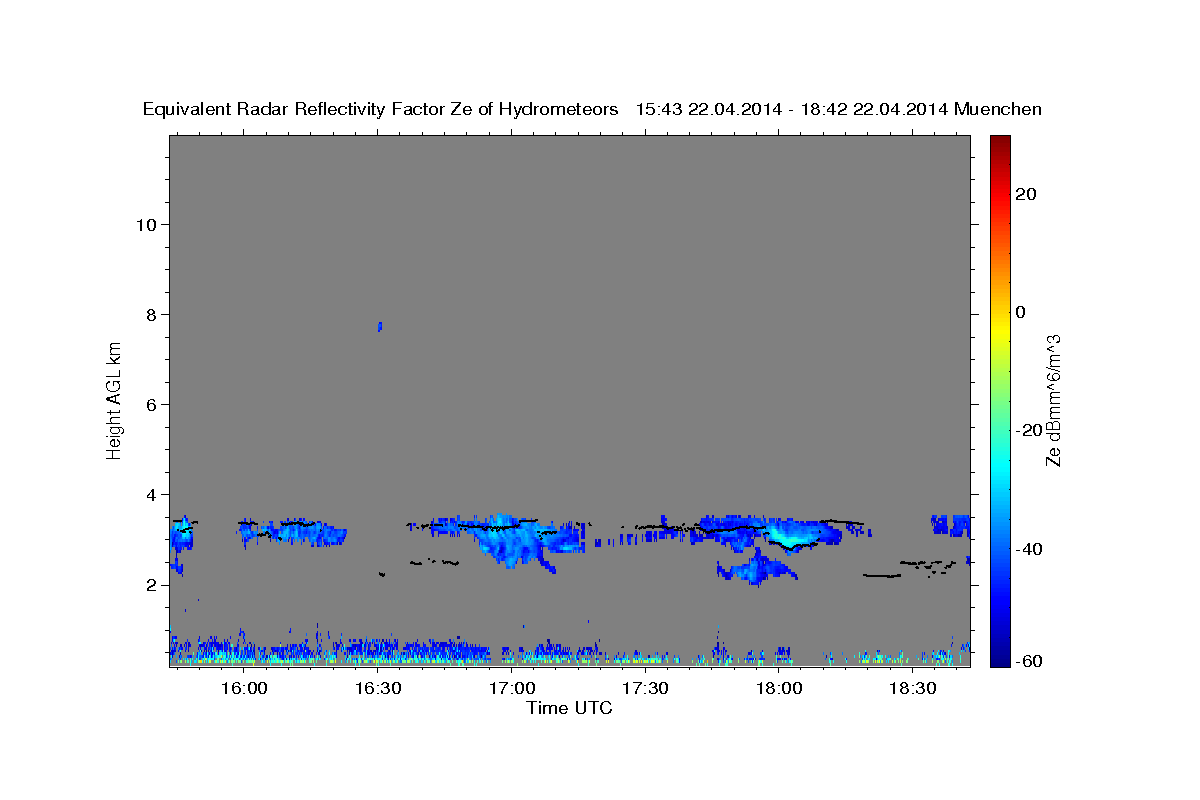Click the 'Ze dBmm^6/m^3' colorbar unit label
This screenshot has height=800, width=1200.
(x=1053, y=400)
